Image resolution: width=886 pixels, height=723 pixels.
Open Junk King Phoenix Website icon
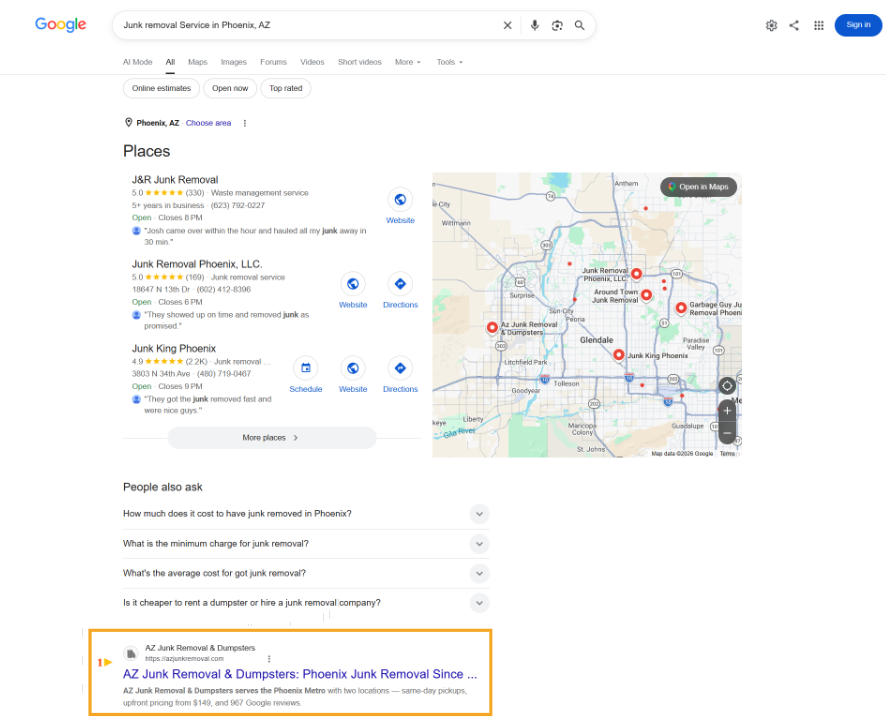coord(353,368)
